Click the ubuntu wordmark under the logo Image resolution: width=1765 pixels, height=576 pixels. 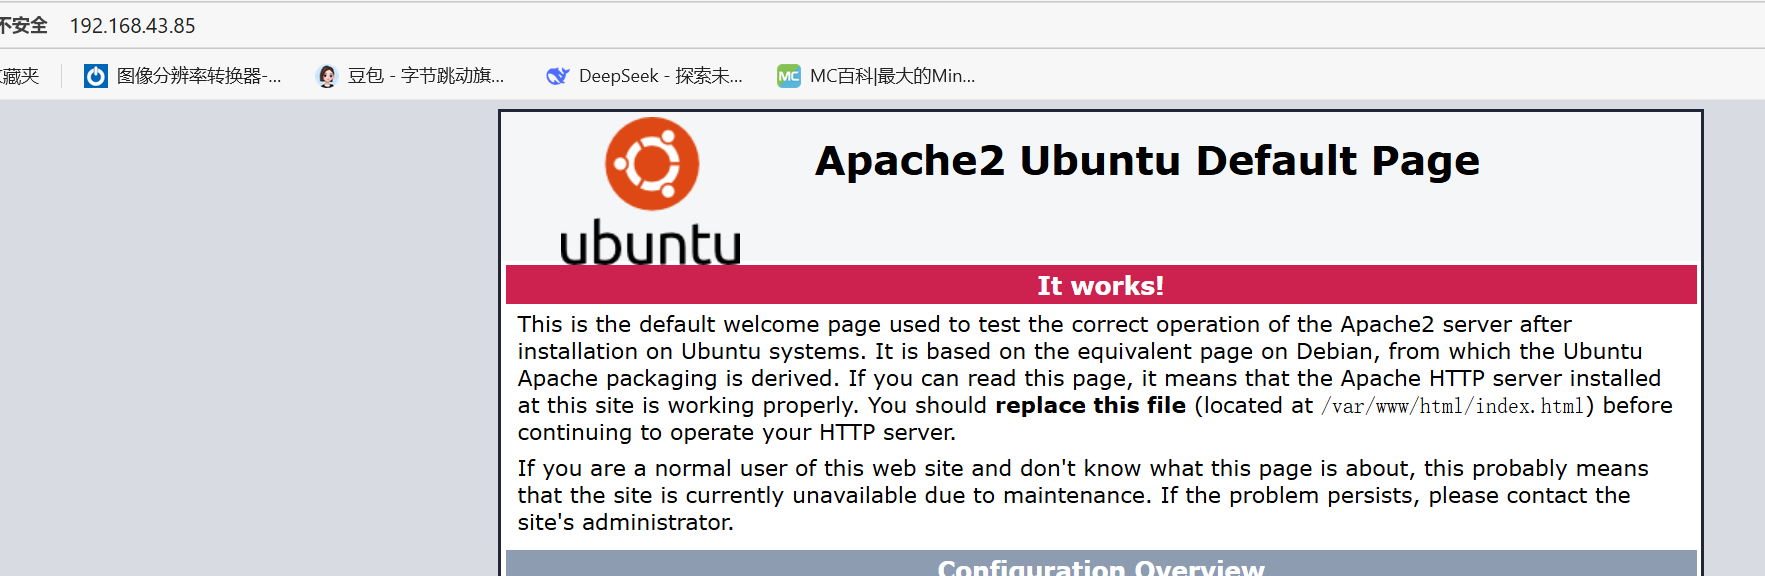coord(650,243)
